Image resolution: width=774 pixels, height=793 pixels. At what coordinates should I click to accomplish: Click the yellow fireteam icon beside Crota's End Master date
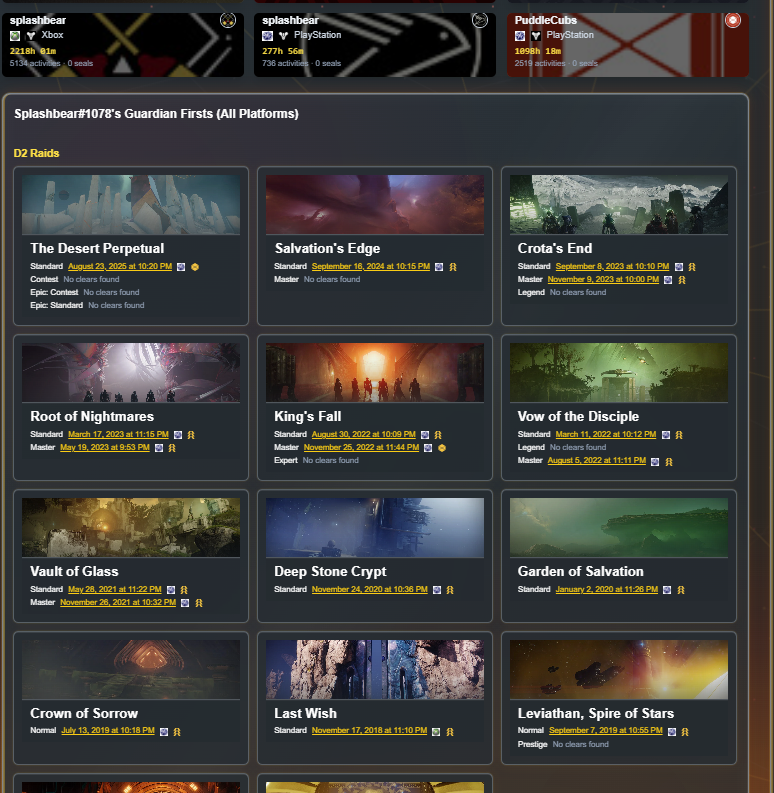click(x=681, y=280)
